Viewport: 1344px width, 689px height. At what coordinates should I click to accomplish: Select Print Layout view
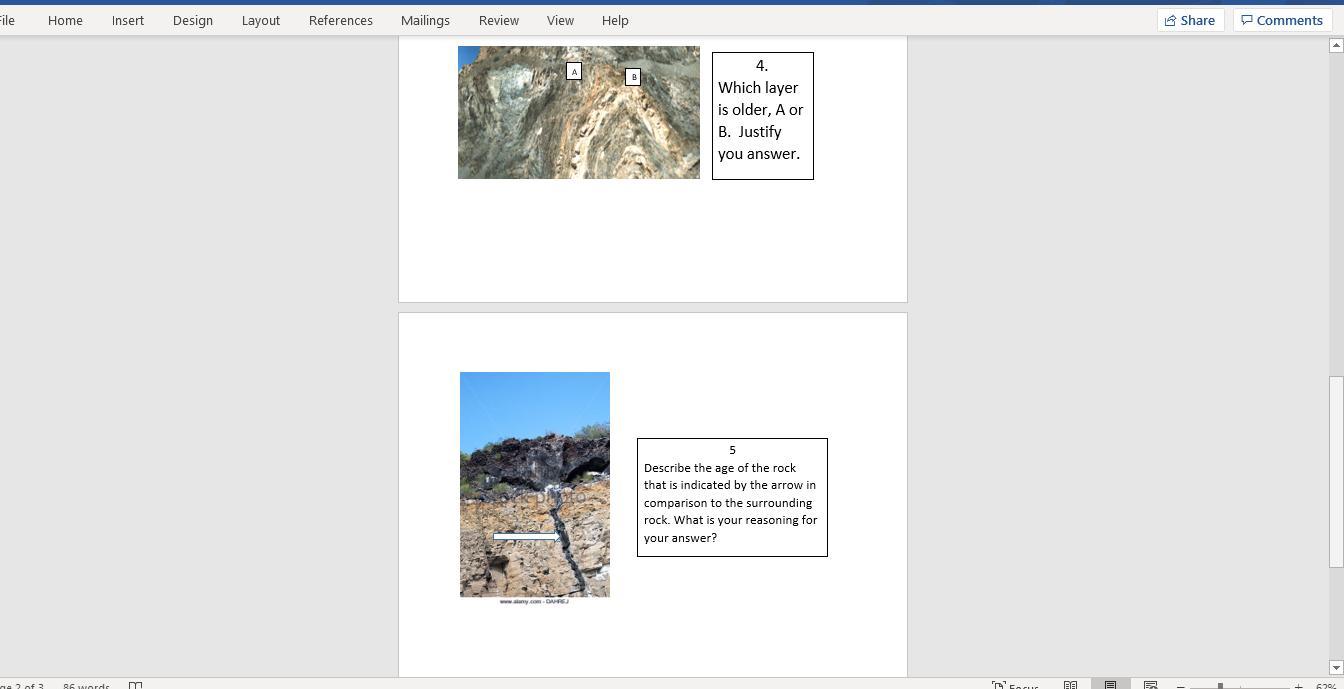1110,685
